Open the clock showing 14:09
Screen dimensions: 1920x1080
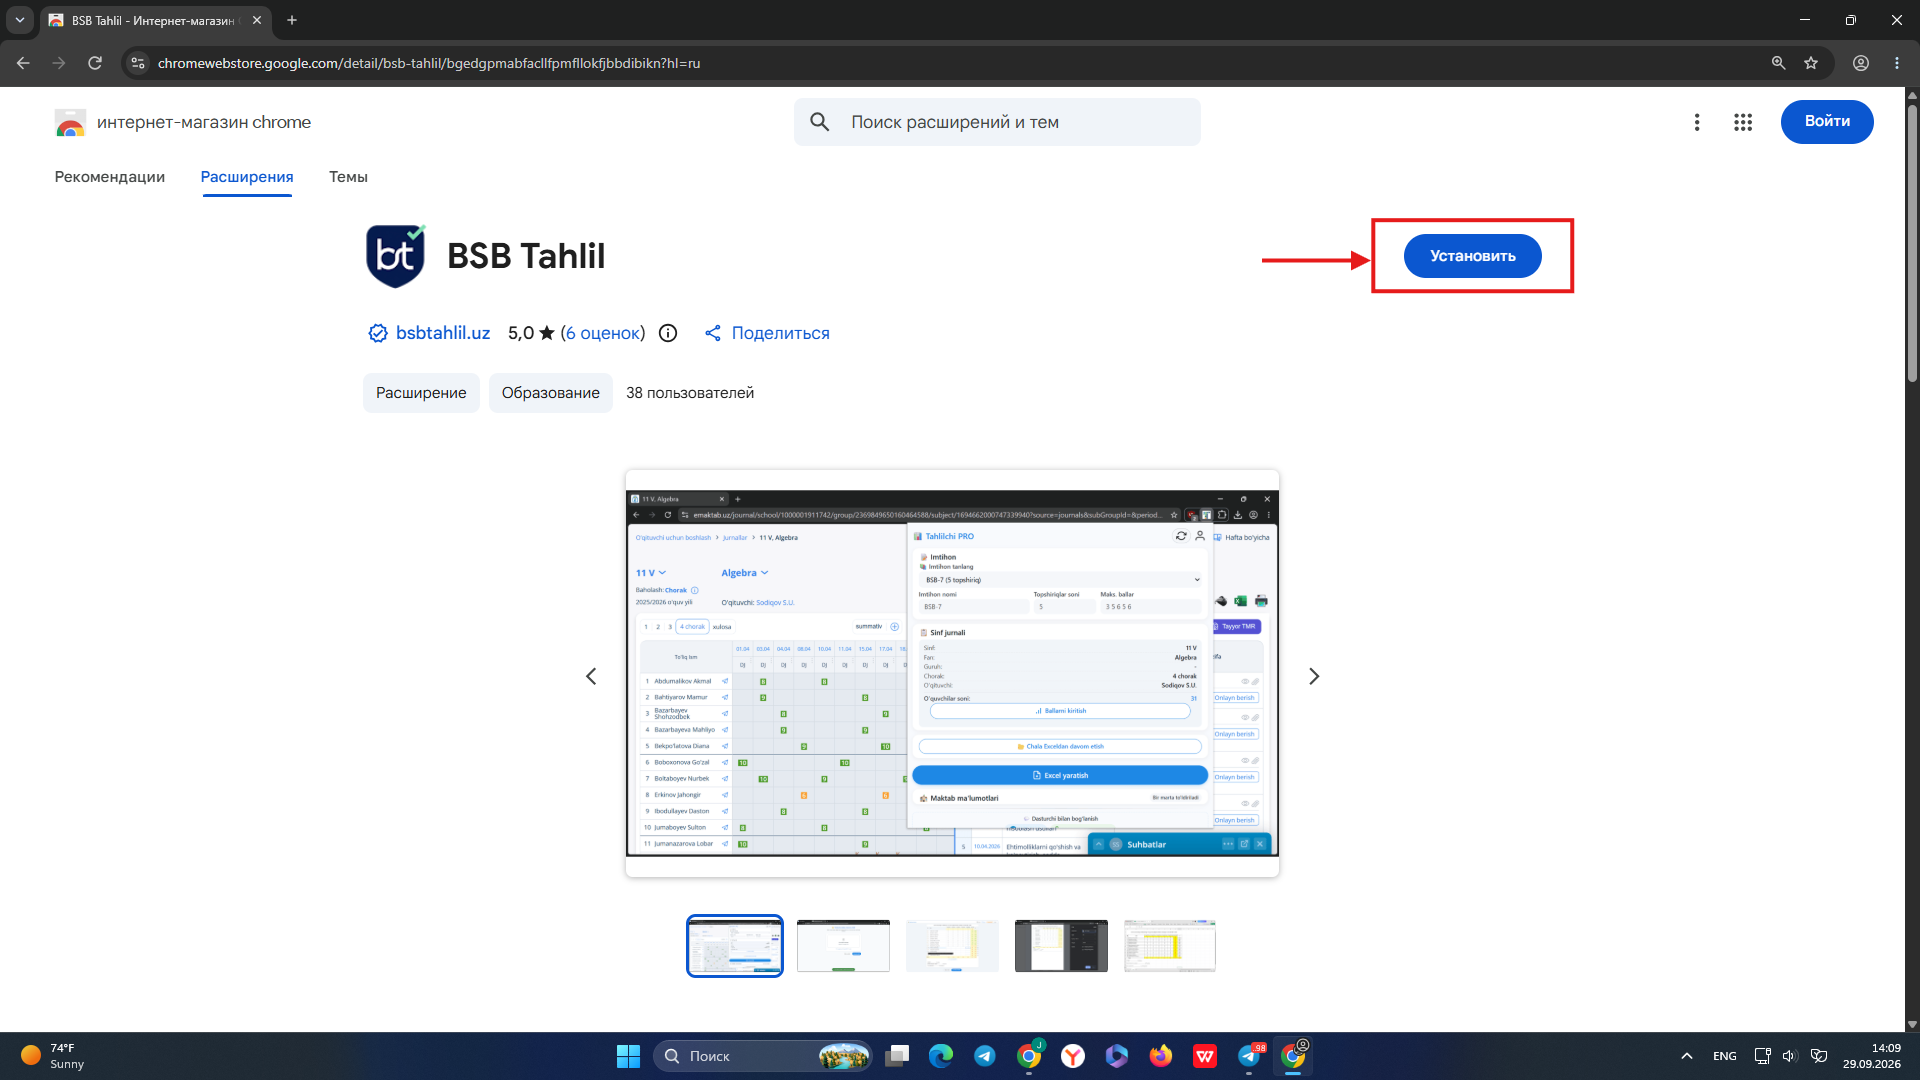(x=1872, y=1056)
